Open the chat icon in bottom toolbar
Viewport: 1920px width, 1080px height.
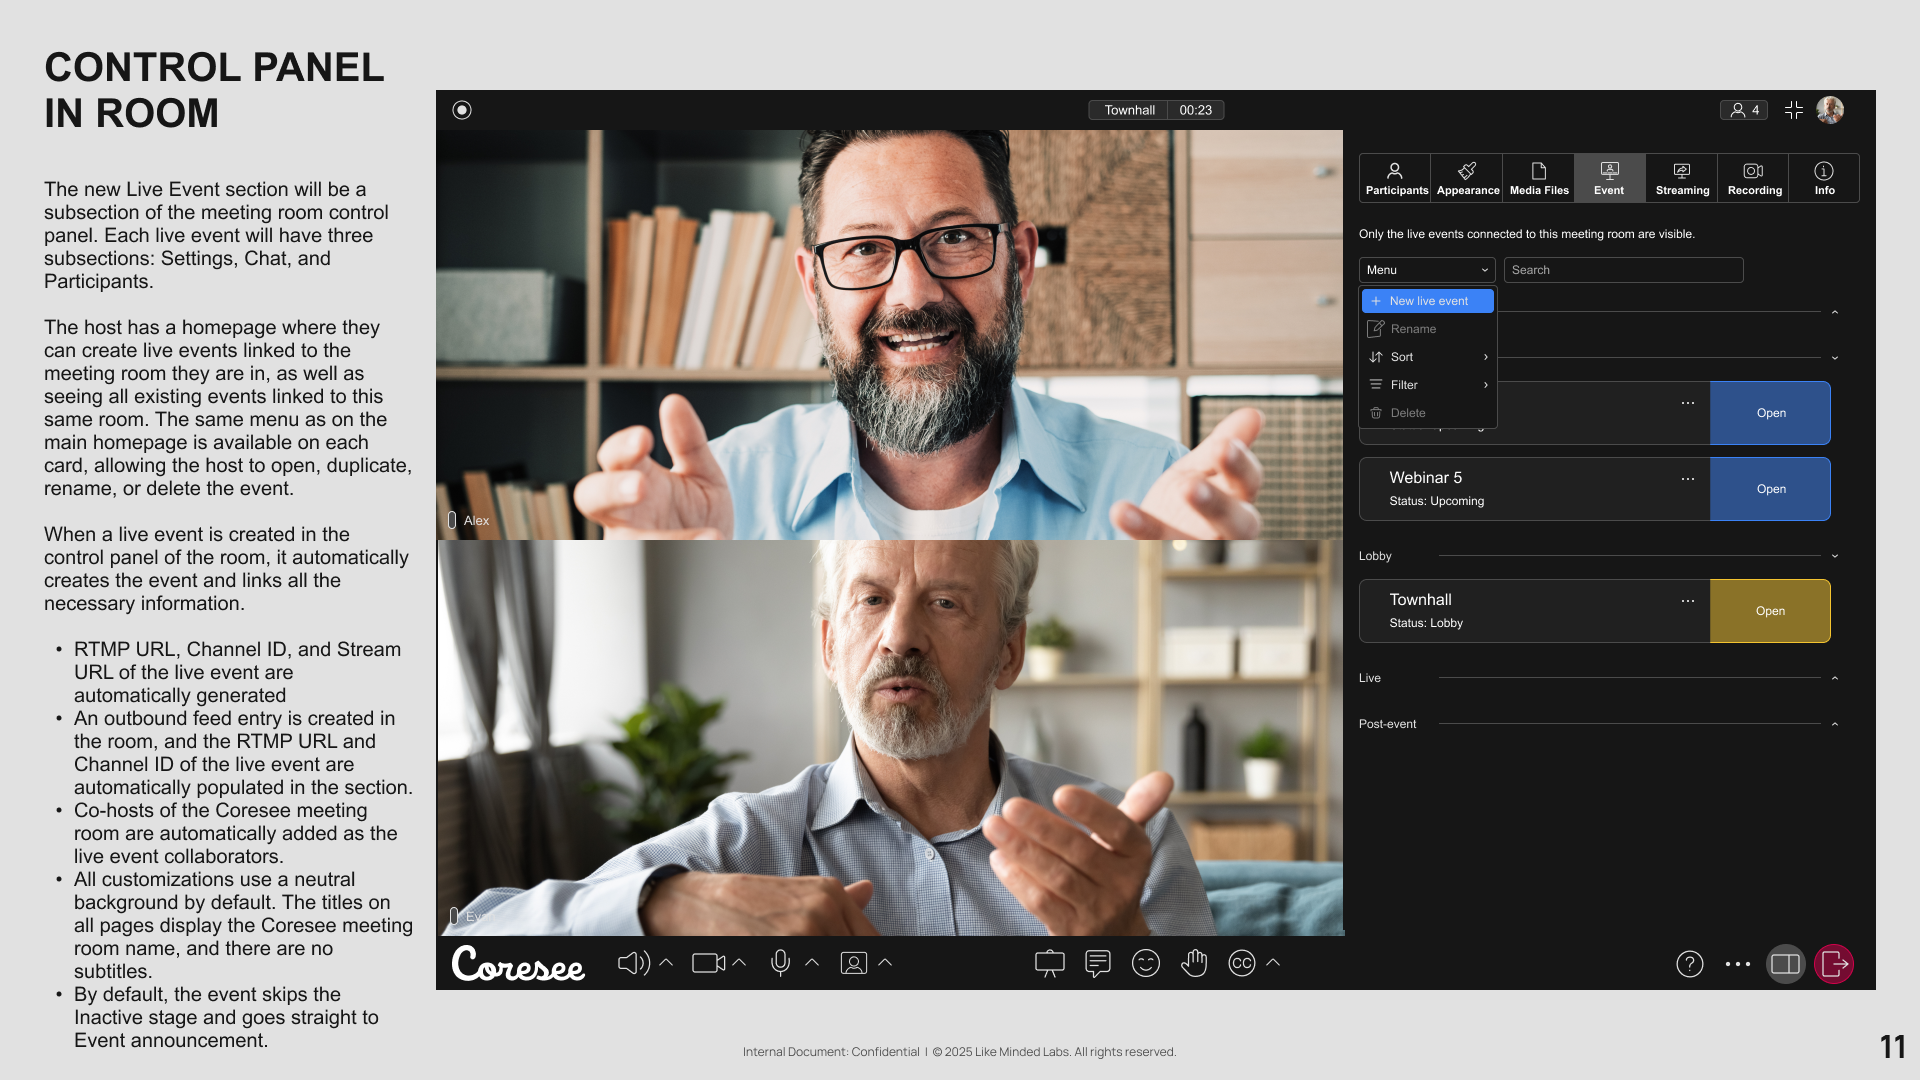tap(1097, 963)
